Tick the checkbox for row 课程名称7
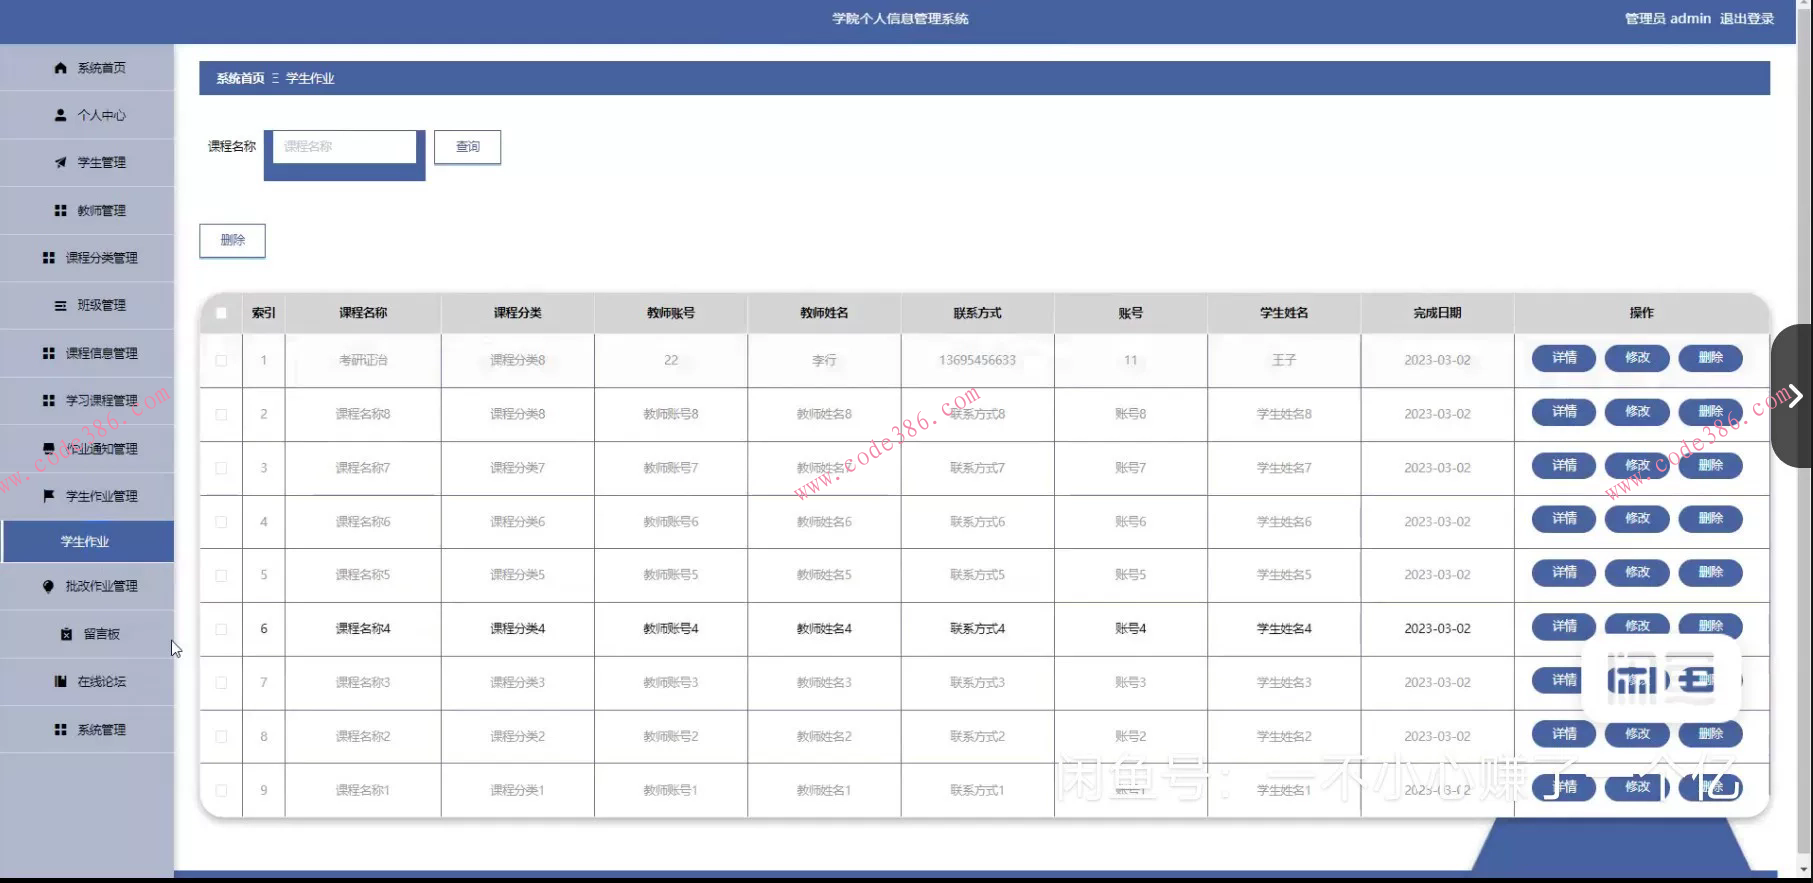This screenshot has height=883, width=1813. click(221, 468)
